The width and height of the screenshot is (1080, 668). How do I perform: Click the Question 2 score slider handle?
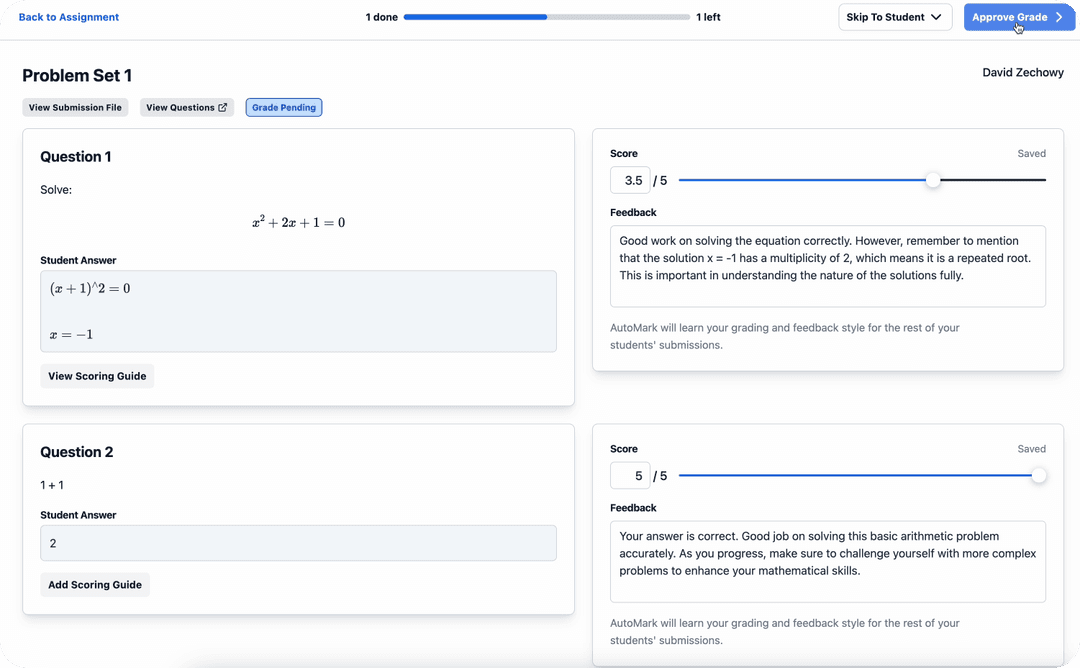pos(1039,475)
